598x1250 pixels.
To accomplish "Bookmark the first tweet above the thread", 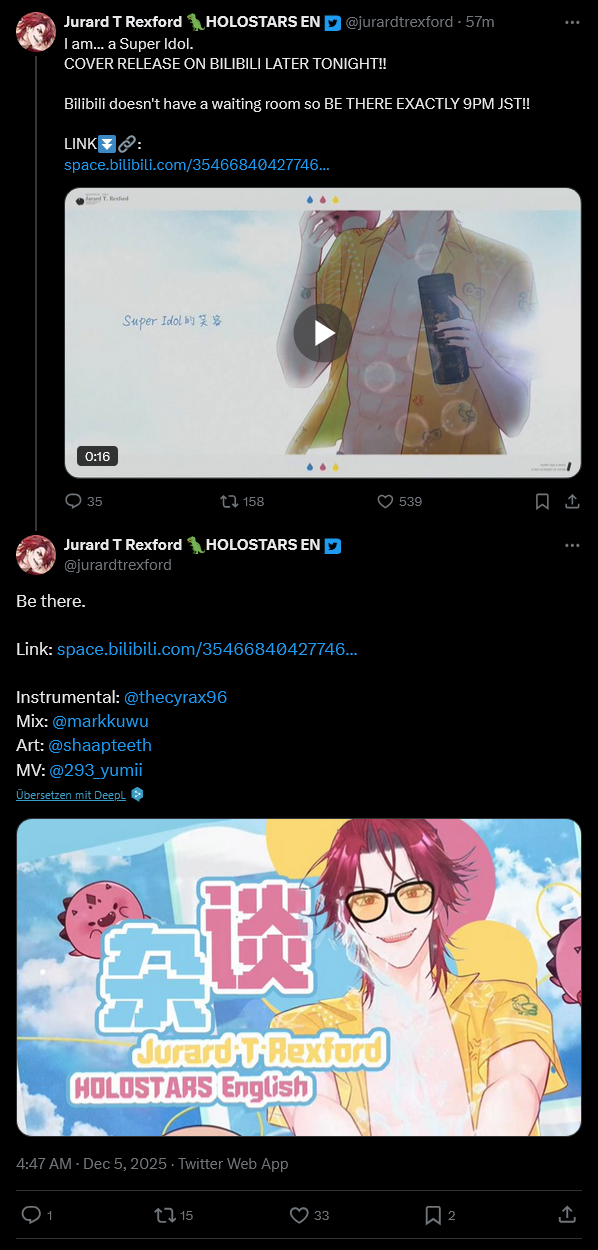I will coord(542,501).
